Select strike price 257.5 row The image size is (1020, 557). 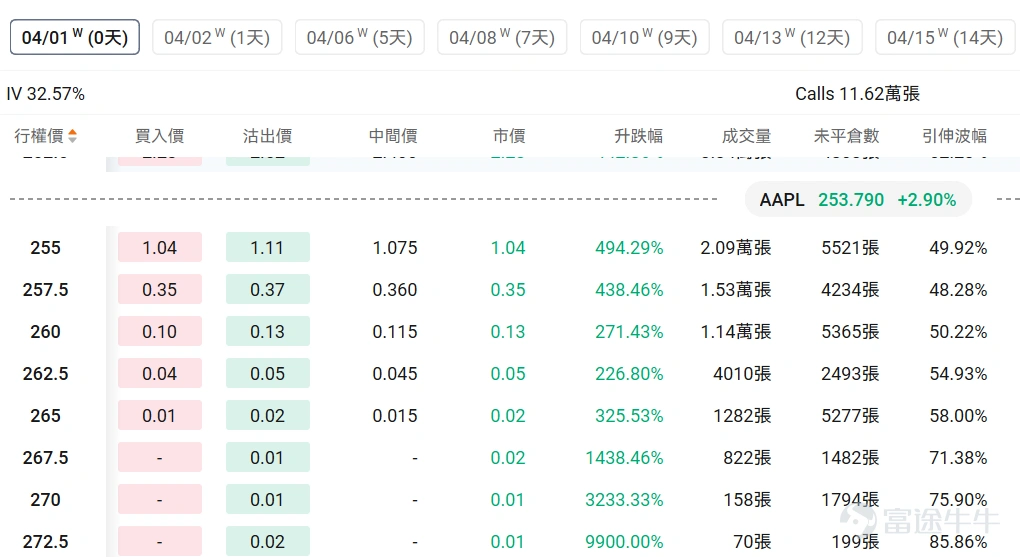click(x=510, y=290)
